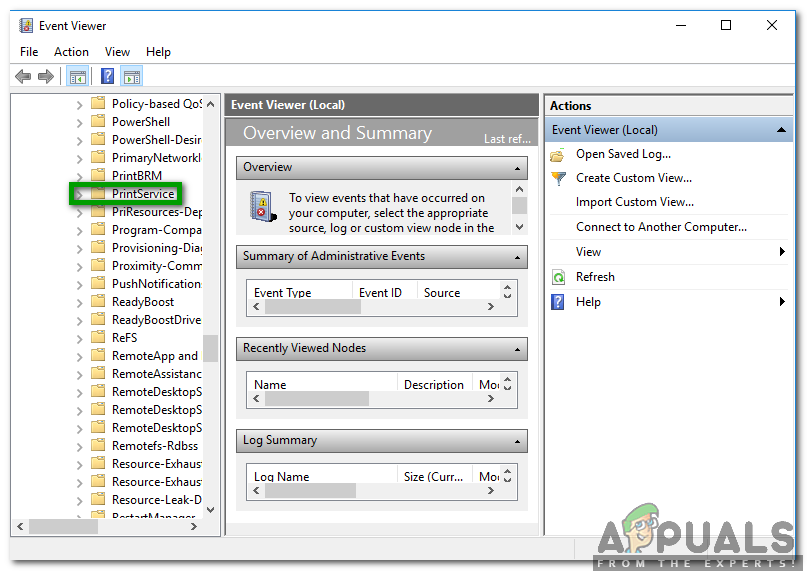Viewport: 807px width, 571px height.
Task: Click the Forward arrow toolbar icon
Action: point(46,77)
